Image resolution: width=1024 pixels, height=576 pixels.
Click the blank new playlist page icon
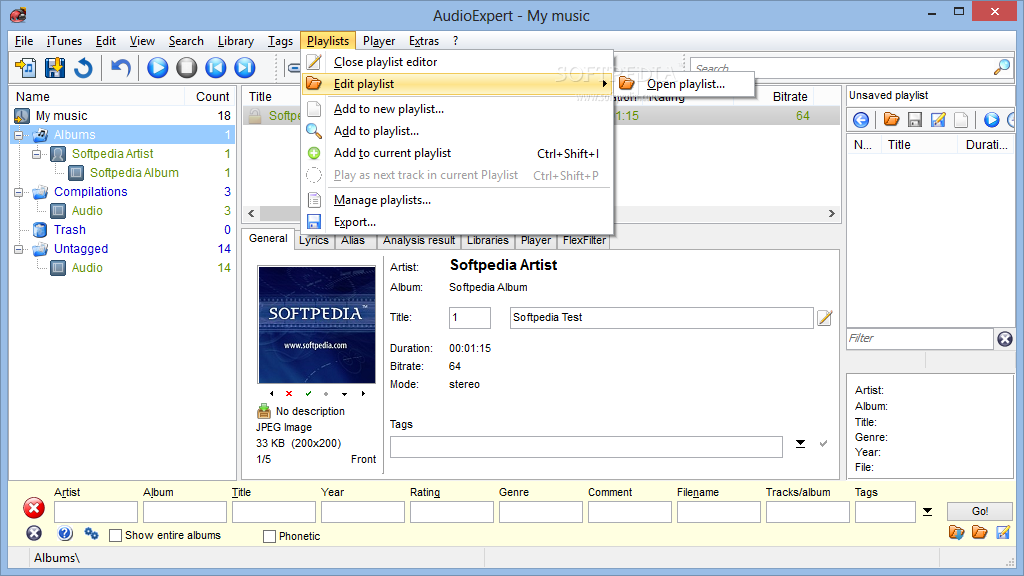[x=961, y=120]
